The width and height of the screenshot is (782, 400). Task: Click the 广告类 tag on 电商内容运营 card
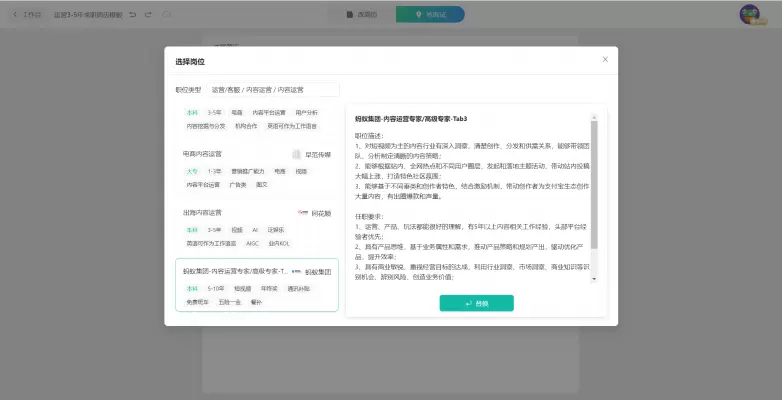point(238,185)
